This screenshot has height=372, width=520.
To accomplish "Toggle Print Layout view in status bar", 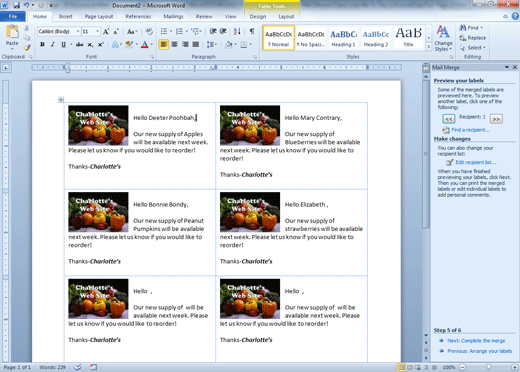I will tap(401, 367).
